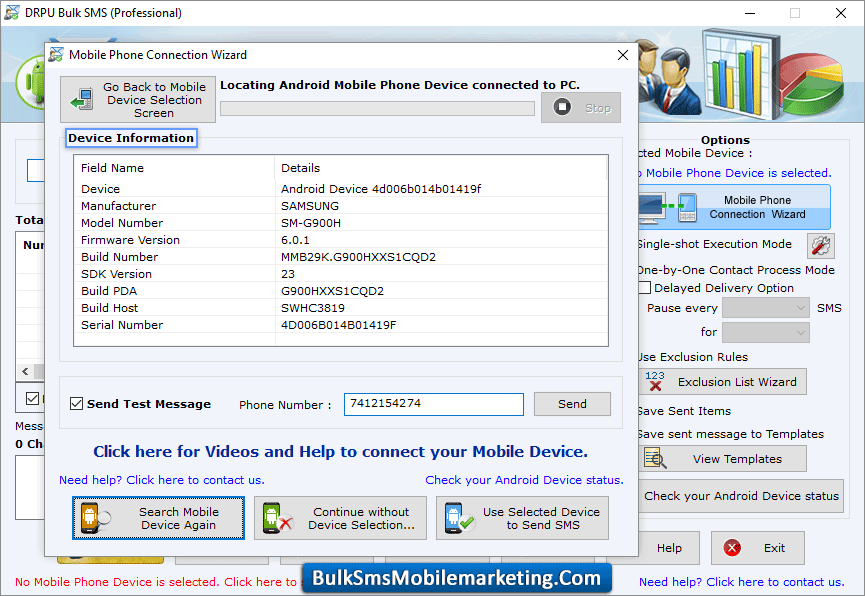Toggle the checkbox below numbers list
This screenshot has width=865, height=596.
(33, 398)
